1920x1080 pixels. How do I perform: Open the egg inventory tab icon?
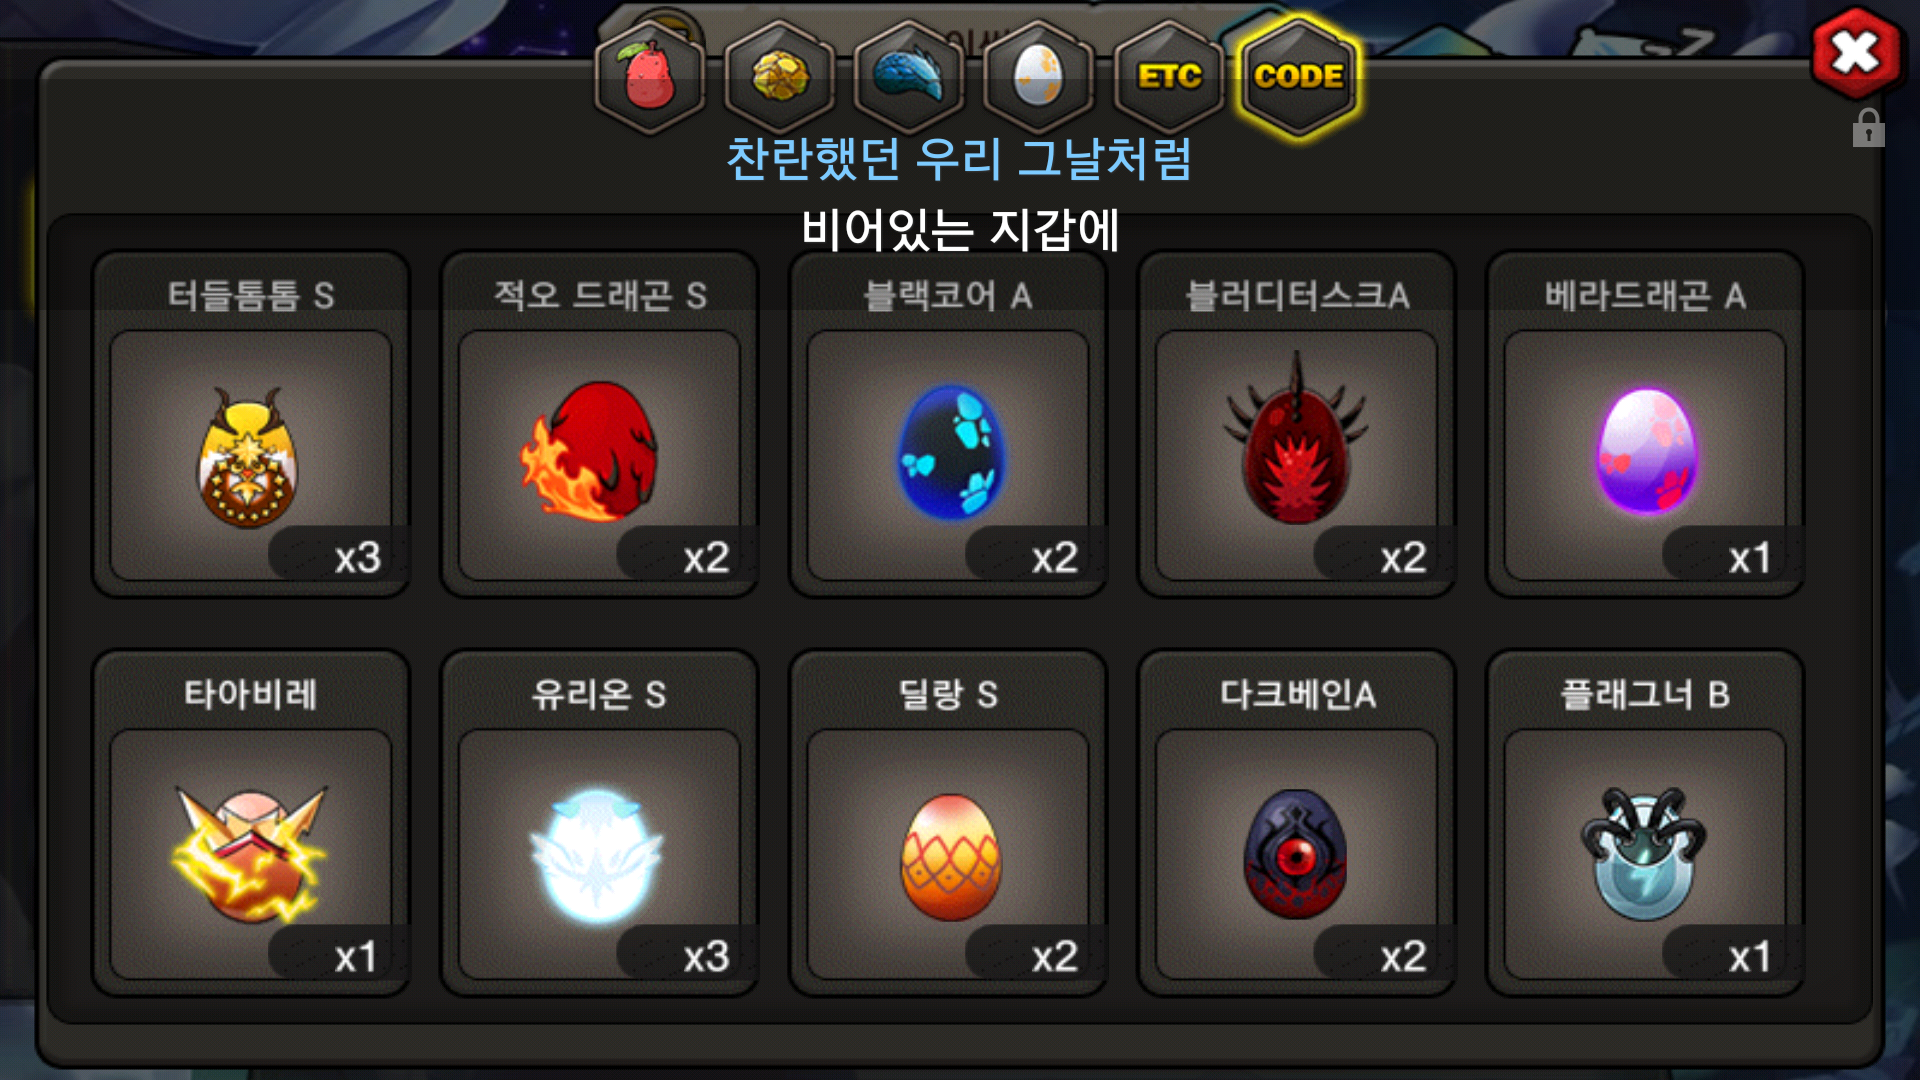(x=1038, y=77)
